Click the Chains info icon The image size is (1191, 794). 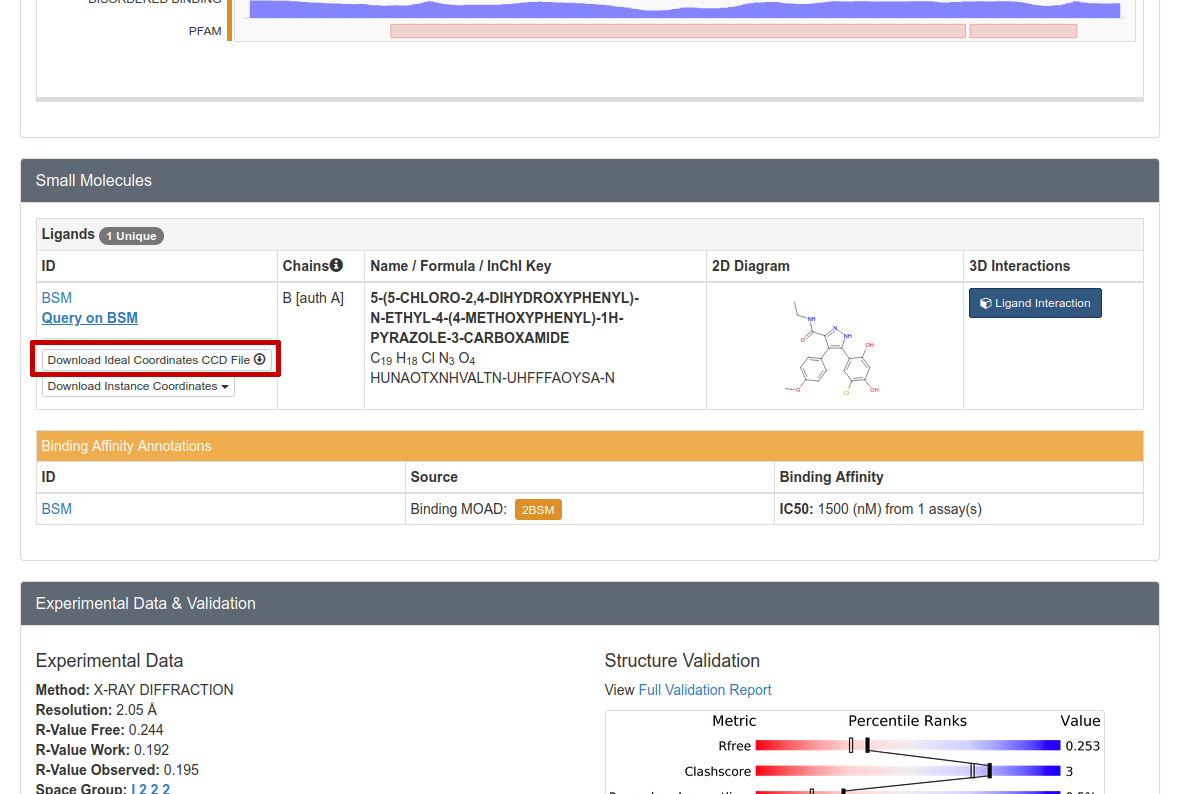pos(336,265)
